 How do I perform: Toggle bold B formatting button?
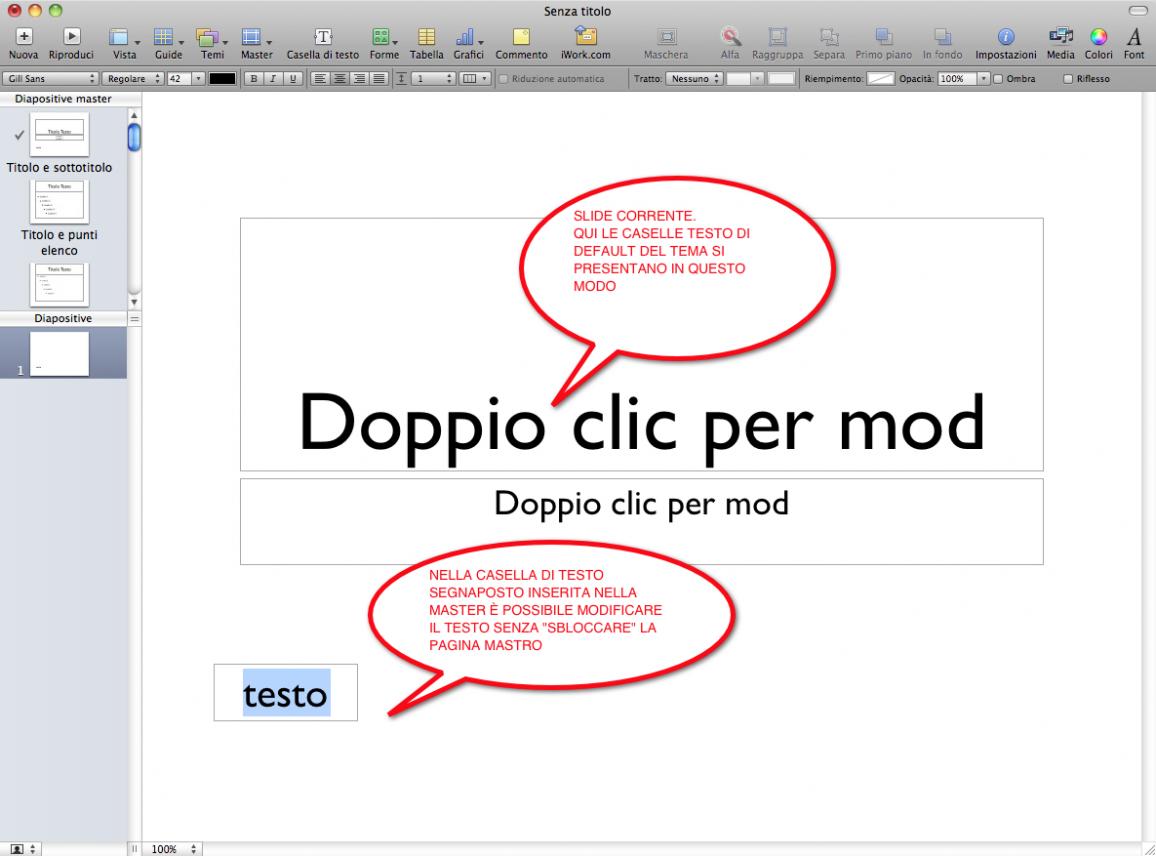point(254,78)
